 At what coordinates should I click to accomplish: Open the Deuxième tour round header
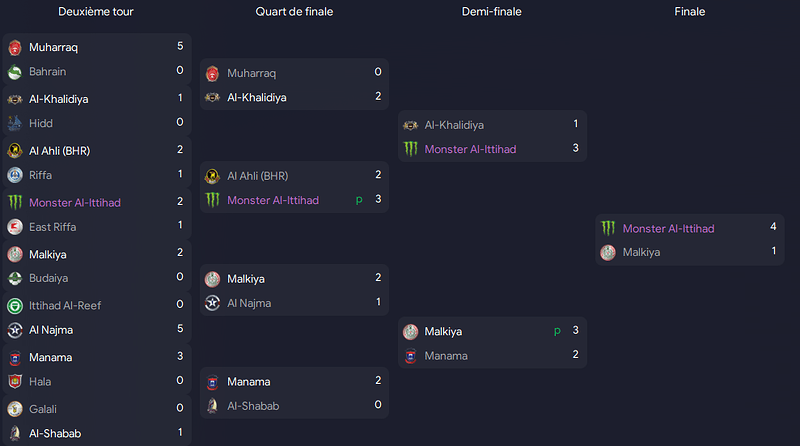(x=96, y=12)
